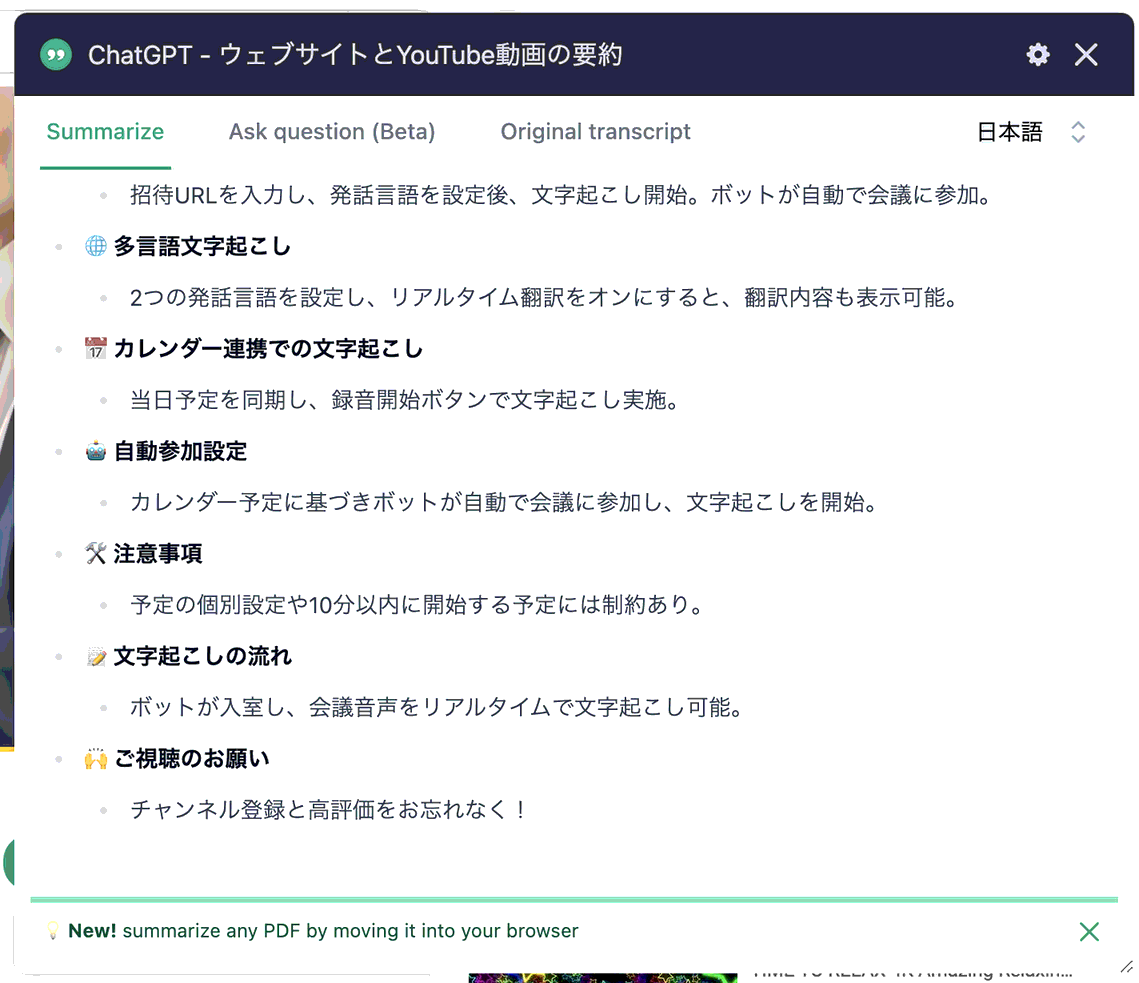Click the line starting ボットが入室し
The image size is (1139, 983).
click(437, 707)
